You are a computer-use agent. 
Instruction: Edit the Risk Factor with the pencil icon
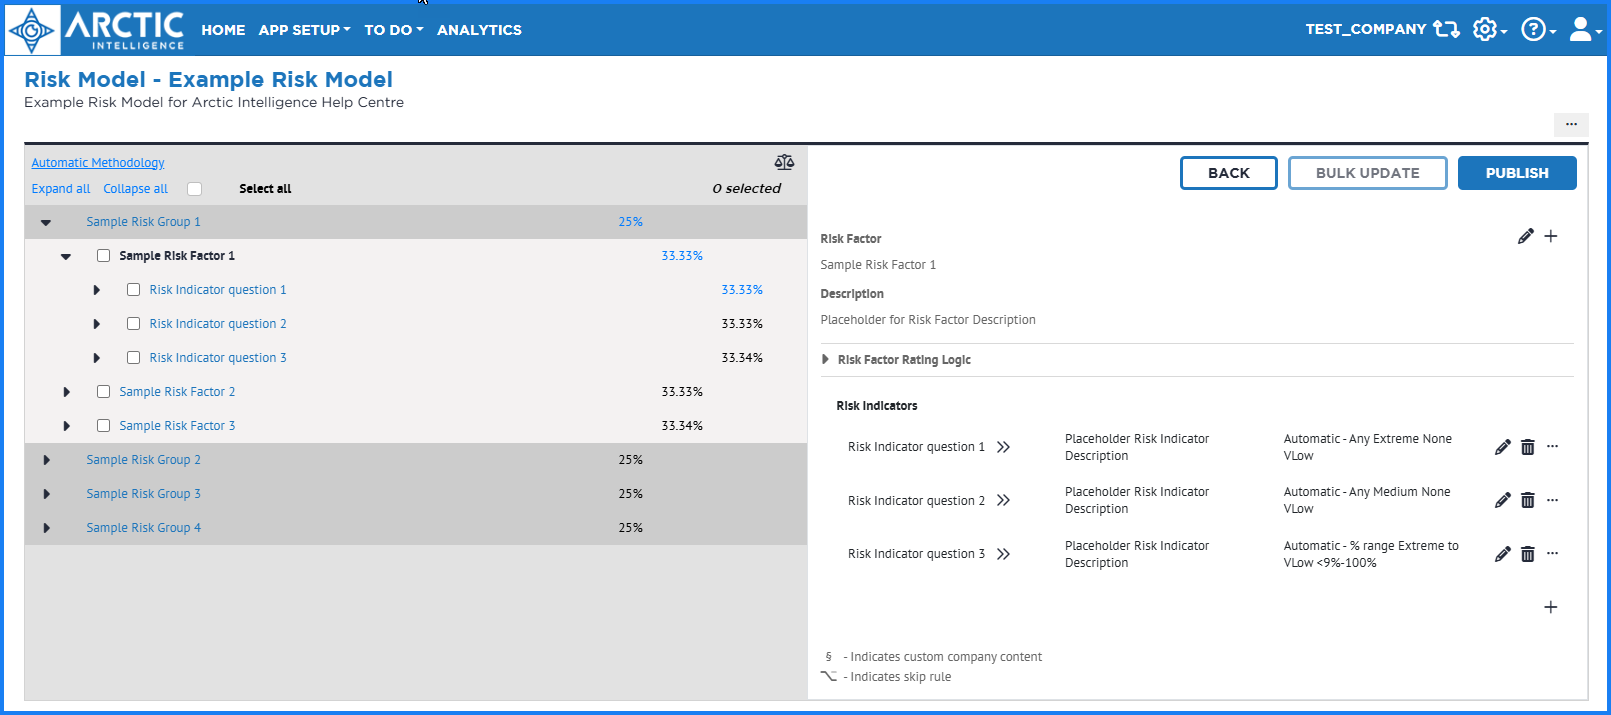point(1525,237)
